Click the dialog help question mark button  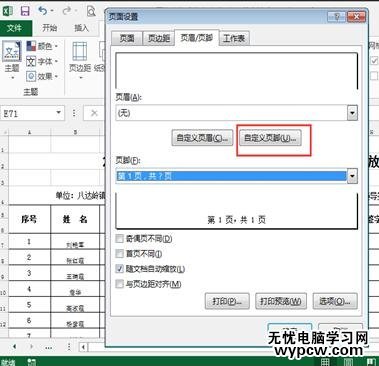coord(336,16)
